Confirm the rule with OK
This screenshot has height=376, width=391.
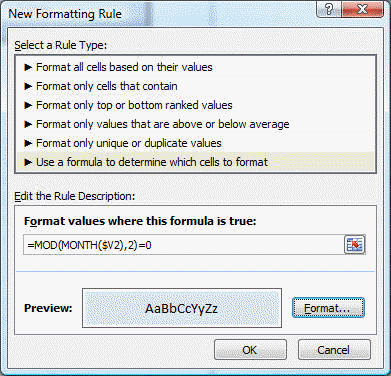click(250, 350)
